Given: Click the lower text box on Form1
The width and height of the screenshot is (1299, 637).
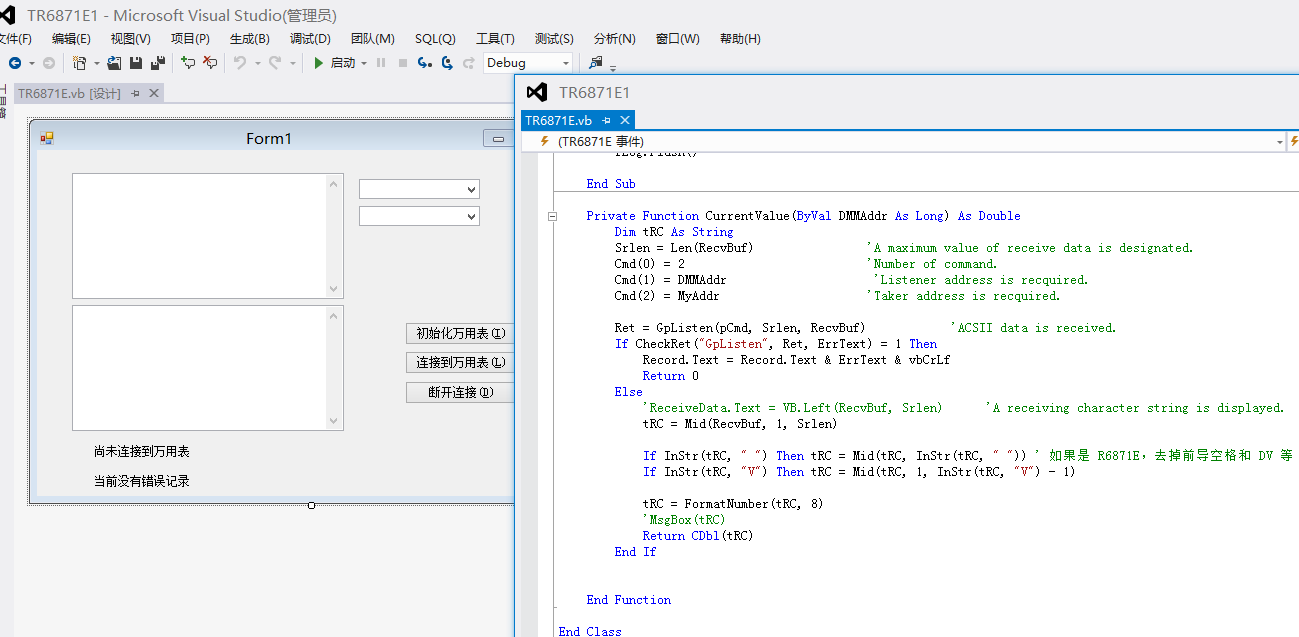Looking at the screenshot, I should point(208,368).
